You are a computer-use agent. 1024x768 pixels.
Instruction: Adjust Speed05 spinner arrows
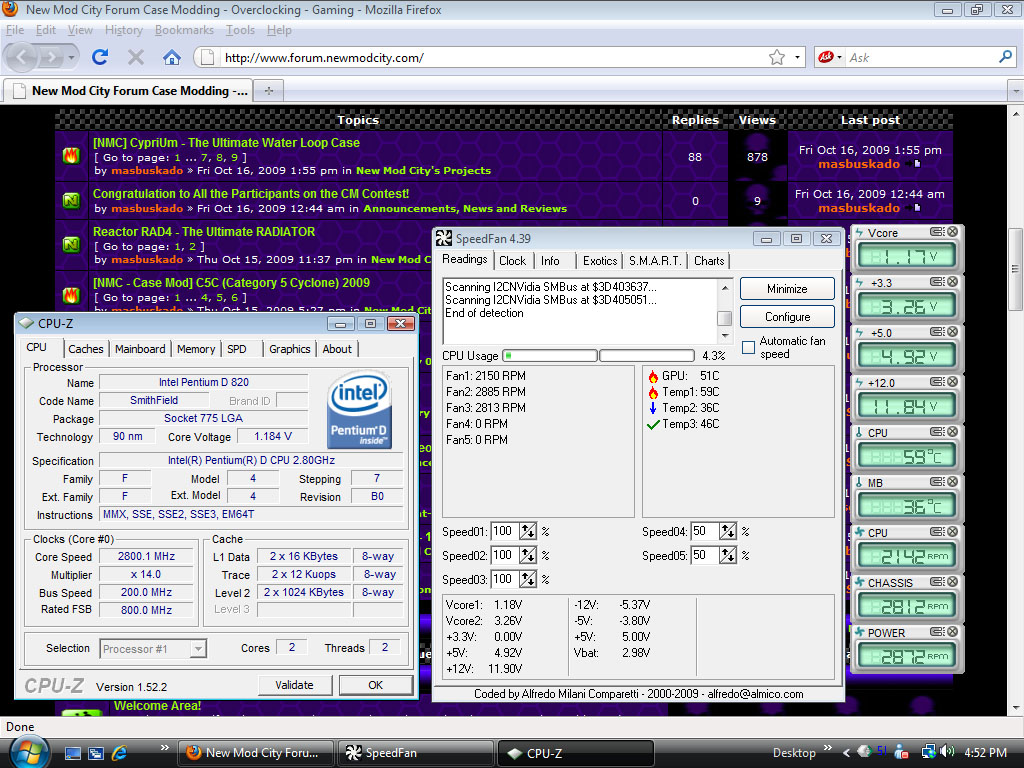click(x=728, y=556)
